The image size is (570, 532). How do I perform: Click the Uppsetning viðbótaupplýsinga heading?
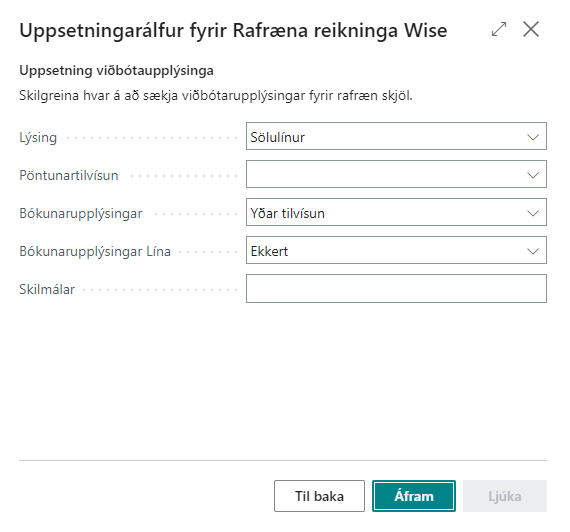(x=116, y=71)
